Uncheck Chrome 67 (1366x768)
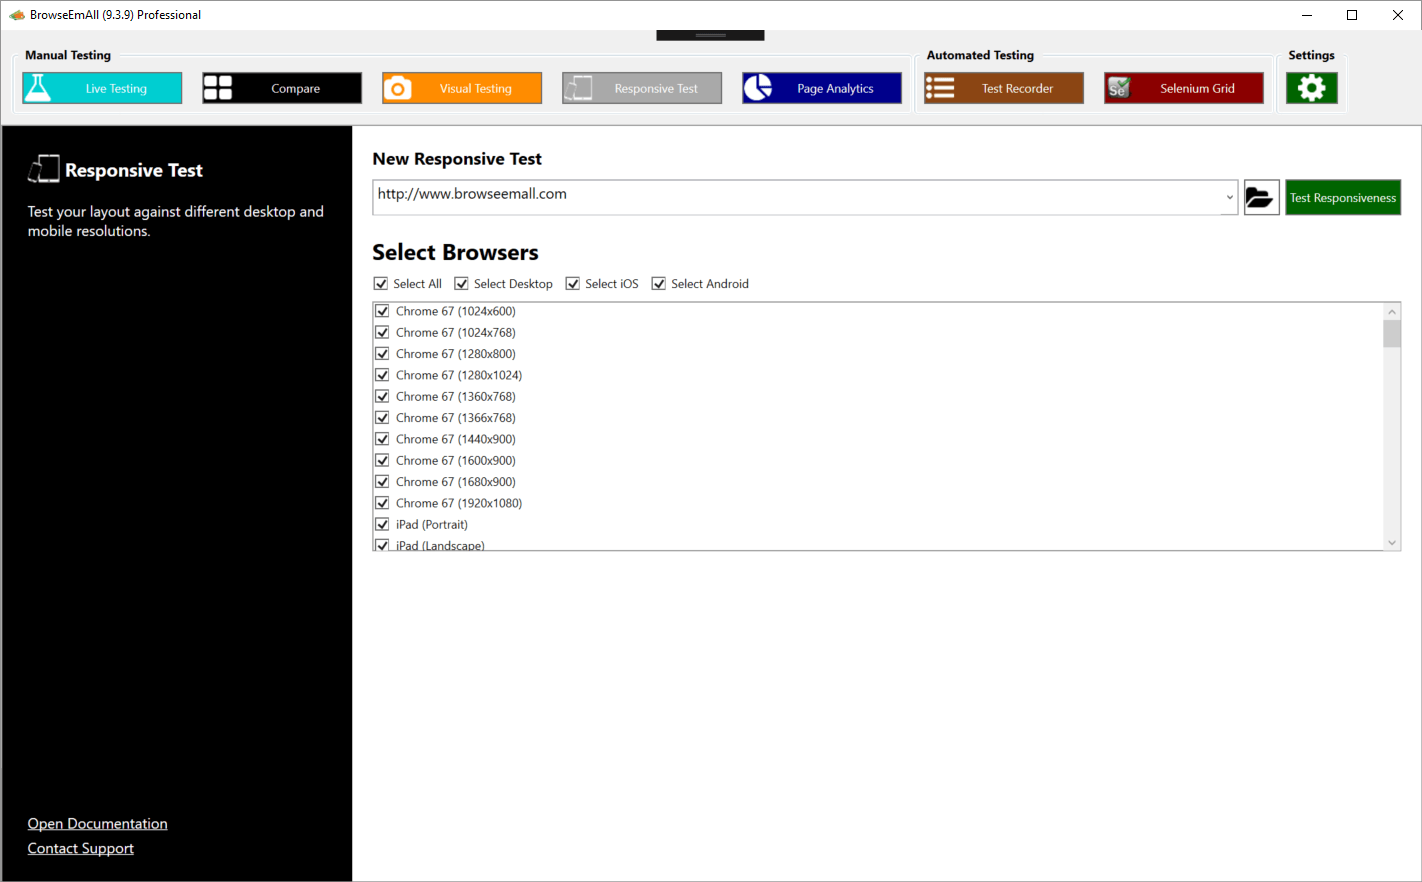The image size is (1422, 882). click(x=382, y=418)
